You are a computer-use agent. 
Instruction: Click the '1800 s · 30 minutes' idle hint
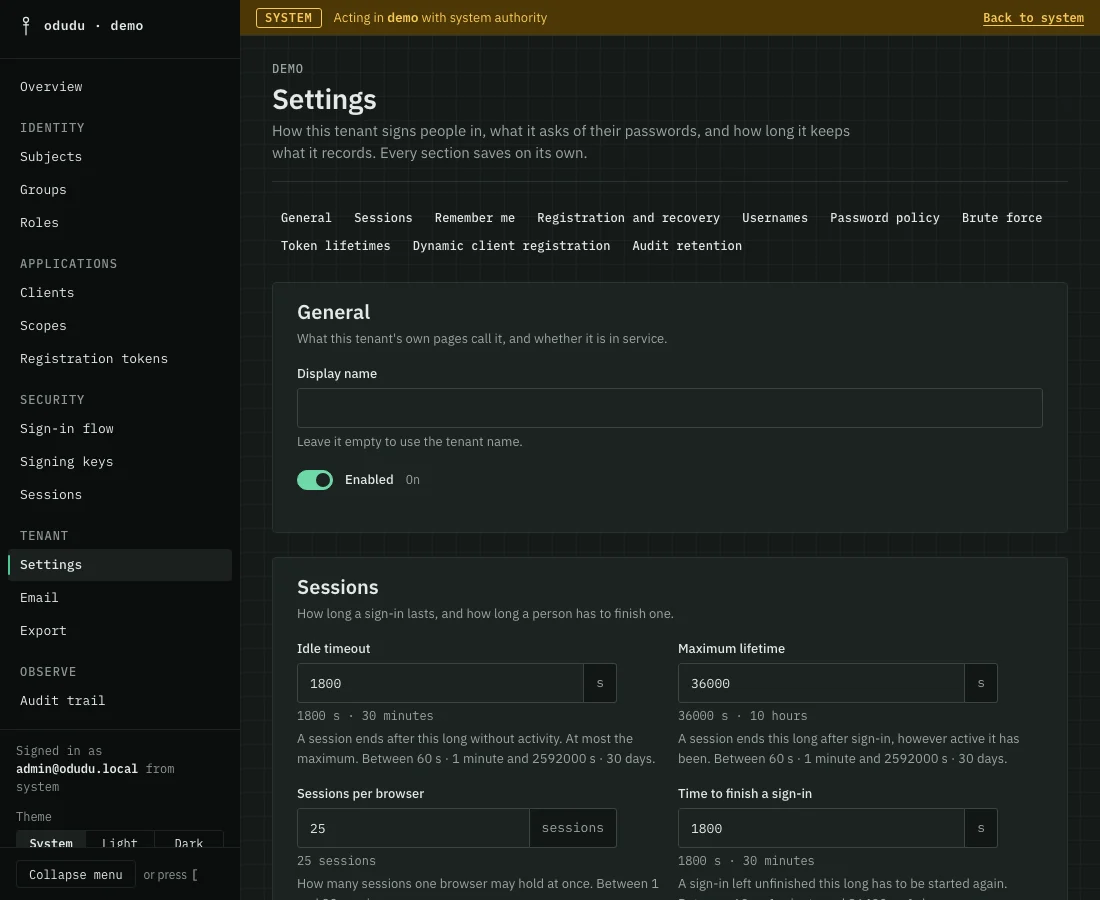coord(365,716)
